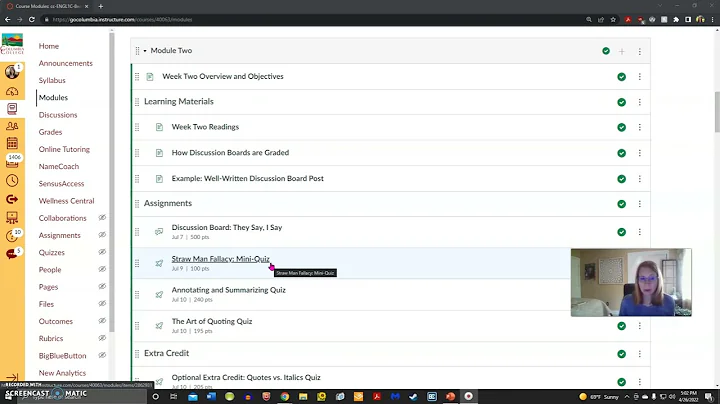Open Syllabus in course menu
The image size is (720, 404).
coord(52,80)
